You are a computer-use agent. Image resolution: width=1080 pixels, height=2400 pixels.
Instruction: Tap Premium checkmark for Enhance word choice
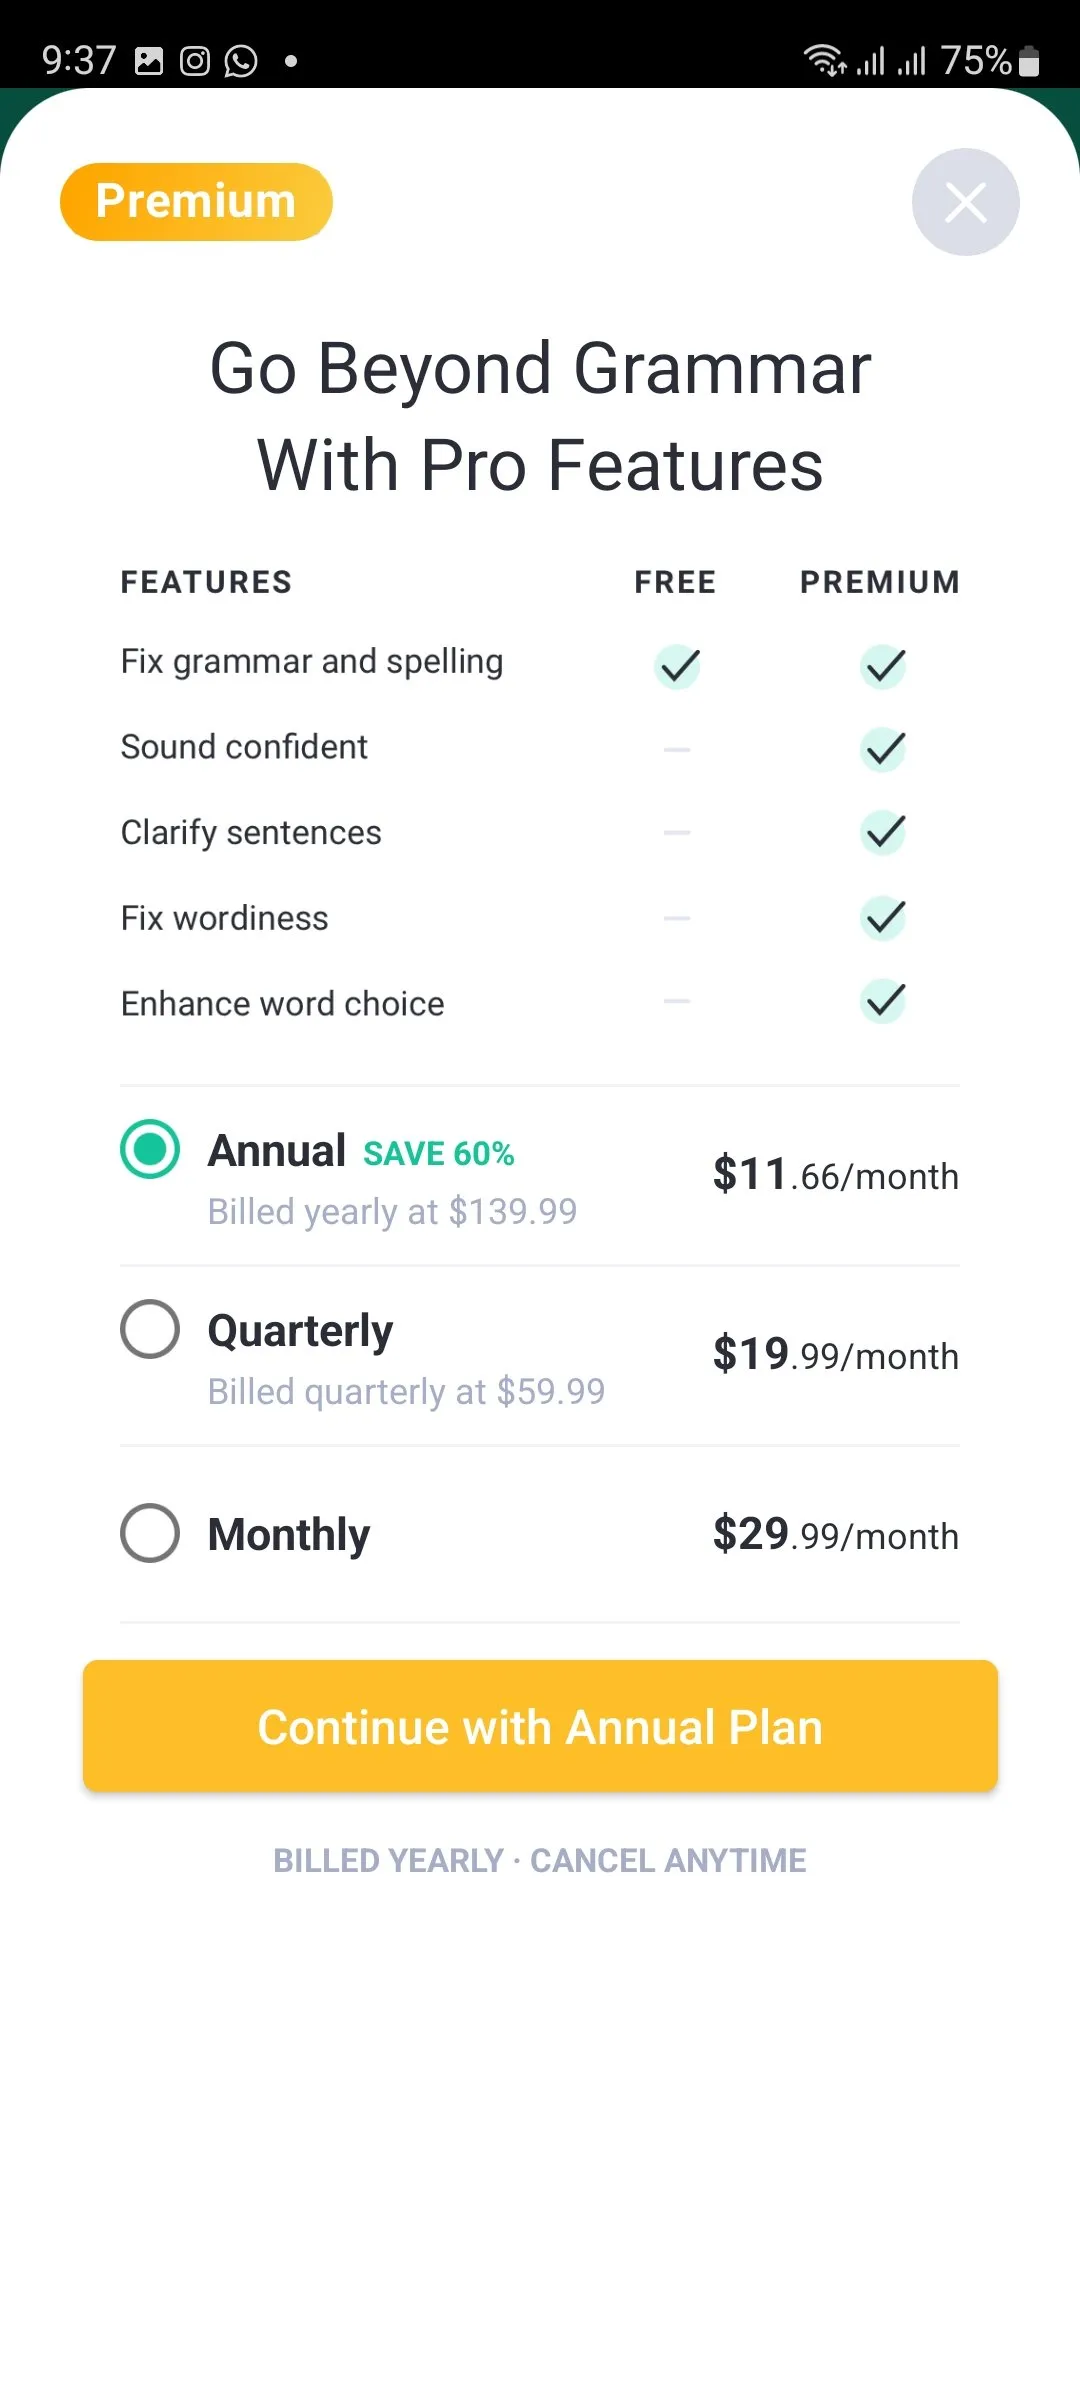coord(883,1001)
